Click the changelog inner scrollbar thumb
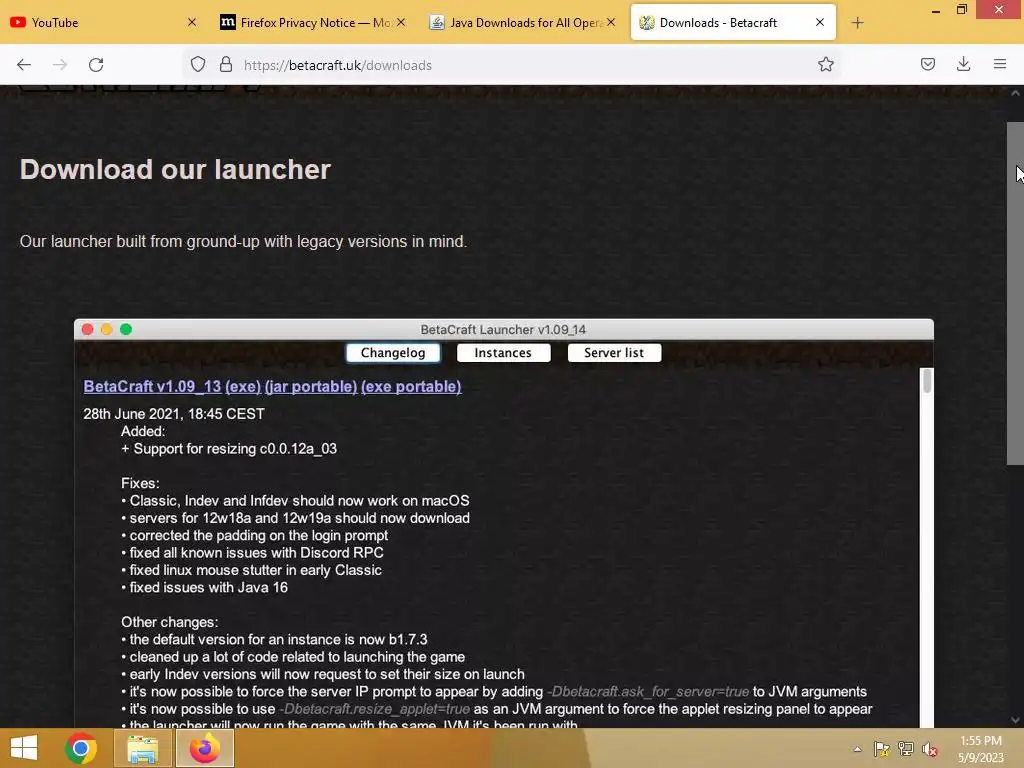Screen dimensions: 1024x768 [x=927, y=381]
